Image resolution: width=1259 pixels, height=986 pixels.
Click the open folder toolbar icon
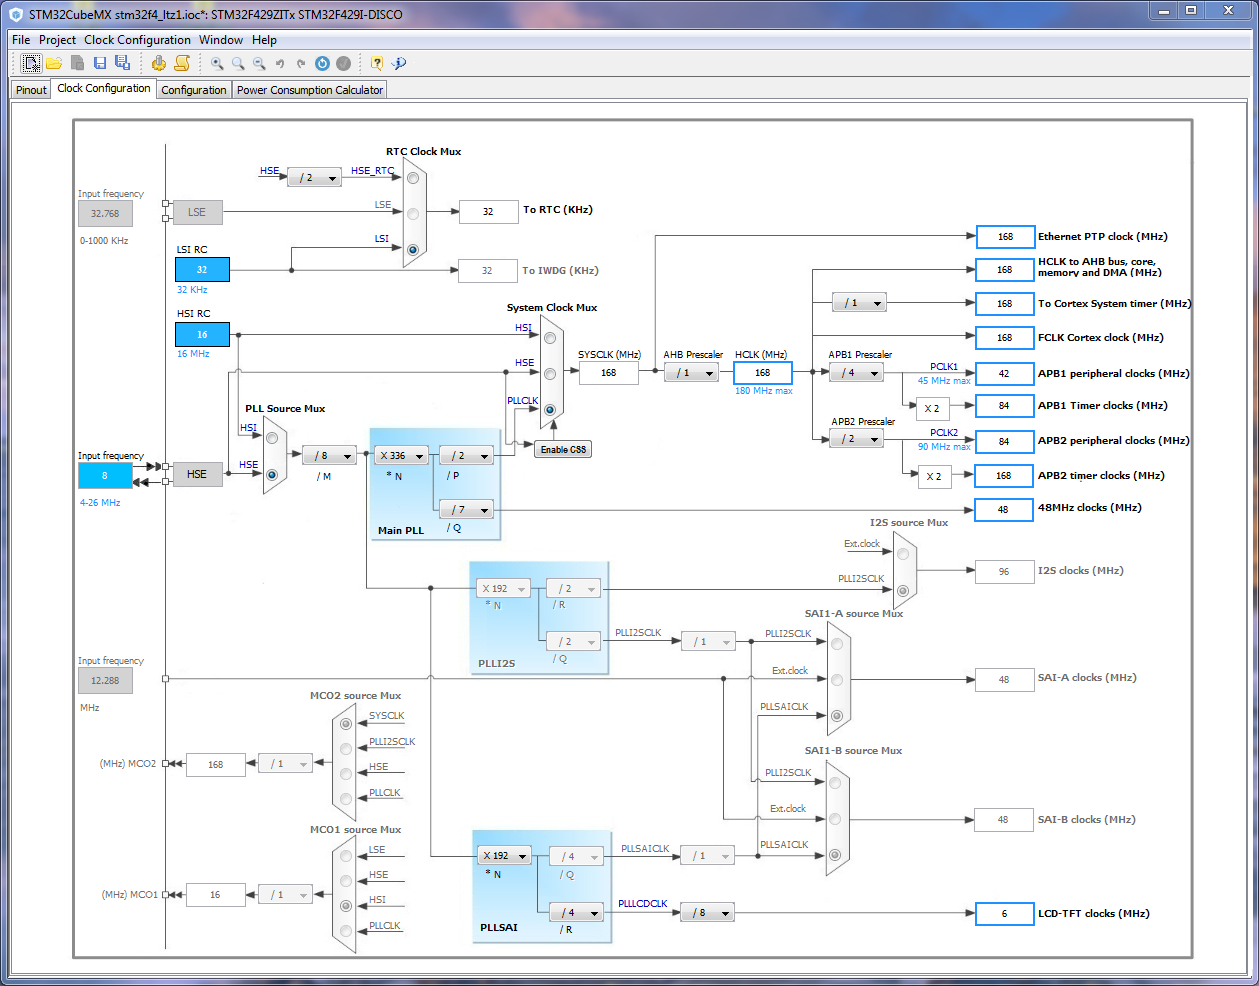(x=54, y=63)
